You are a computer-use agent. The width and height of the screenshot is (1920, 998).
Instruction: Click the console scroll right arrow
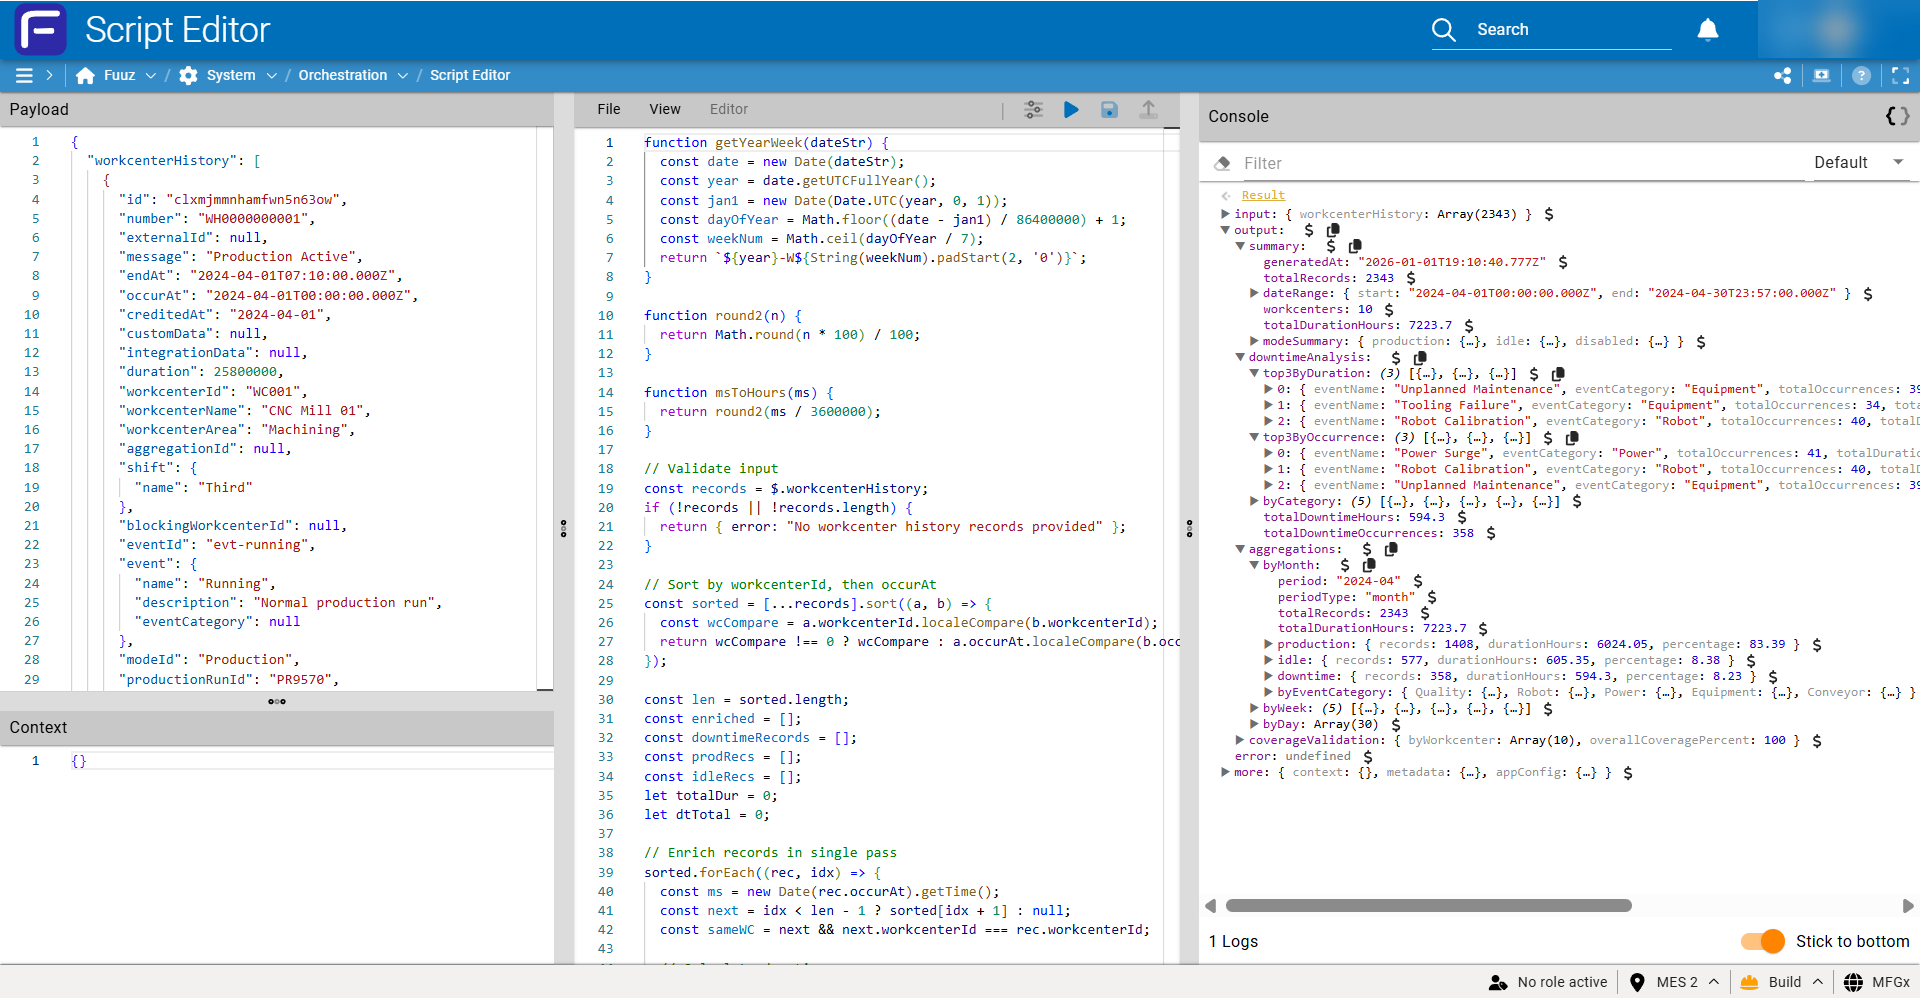pyautogui.click(x=1907, y=906)
